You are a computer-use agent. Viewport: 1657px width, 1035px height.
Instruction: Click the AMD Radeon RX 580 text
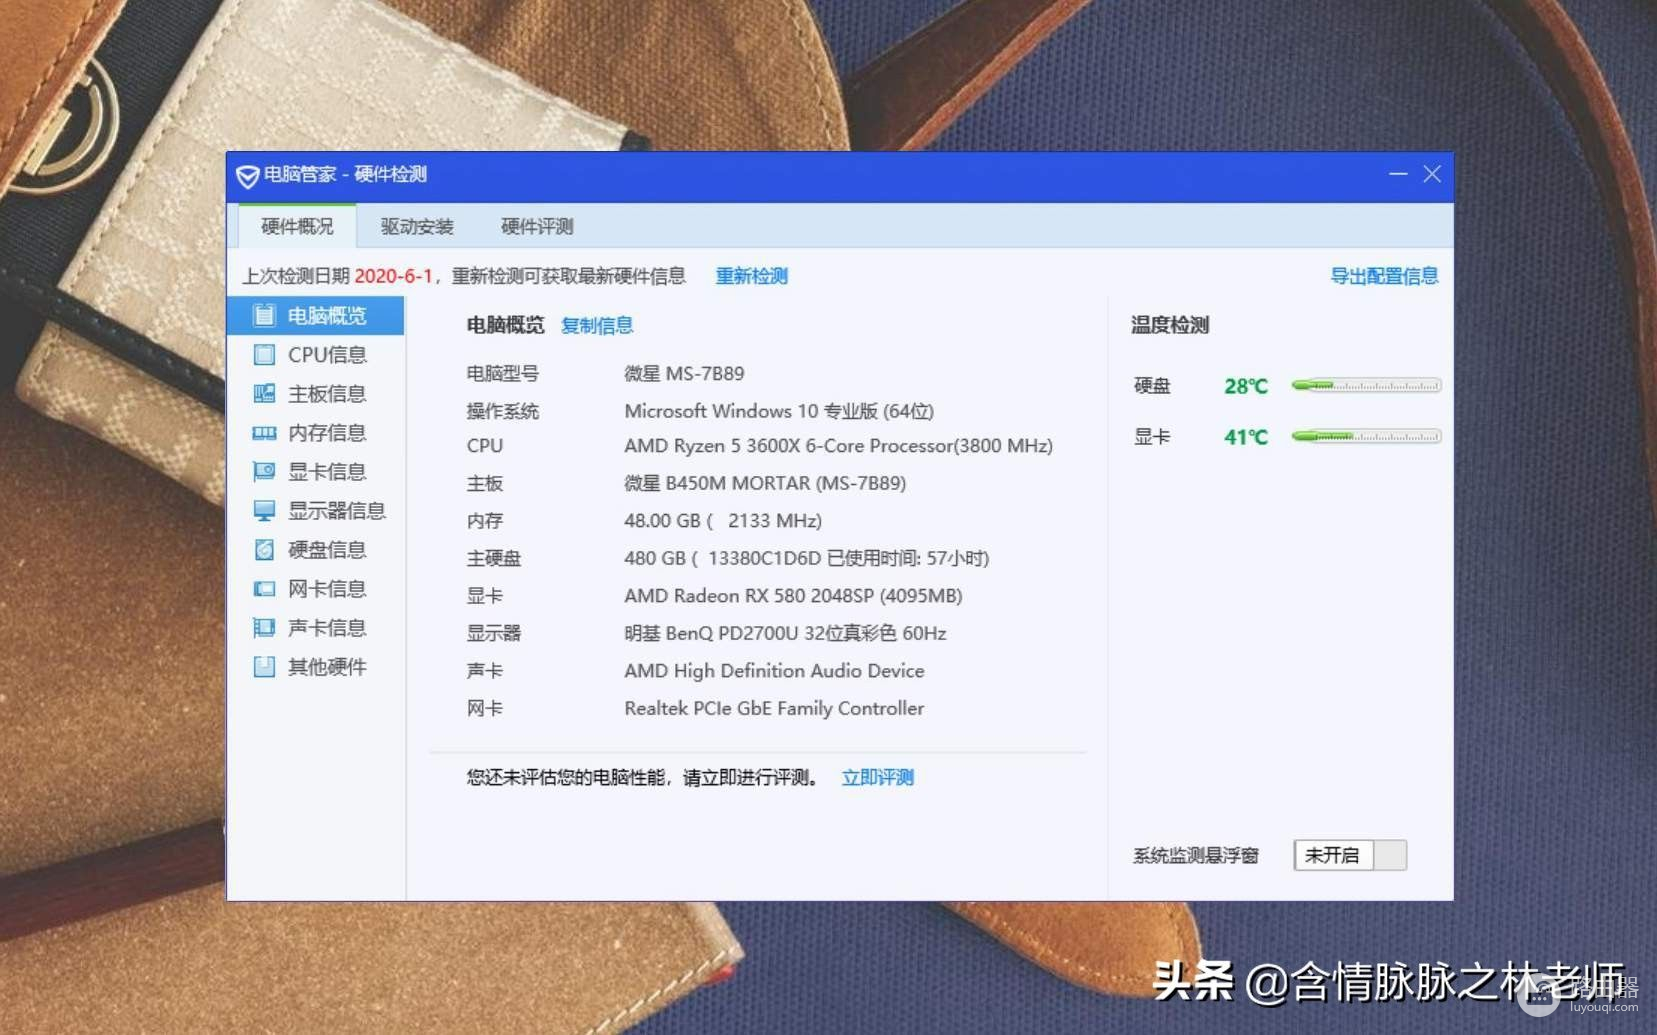coord(793,596)
